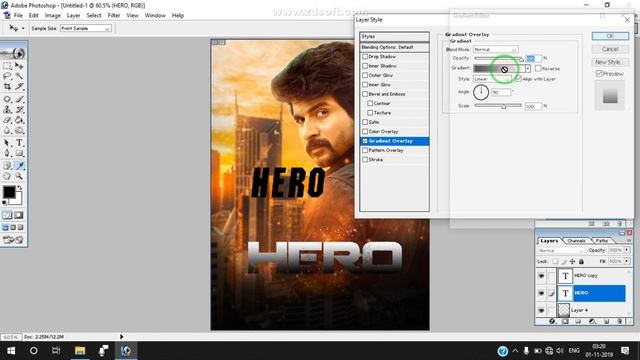The width and height of the screenshot is (640, 360).
Task: Select the Slice tool
Action: click(x=19, y=87)
